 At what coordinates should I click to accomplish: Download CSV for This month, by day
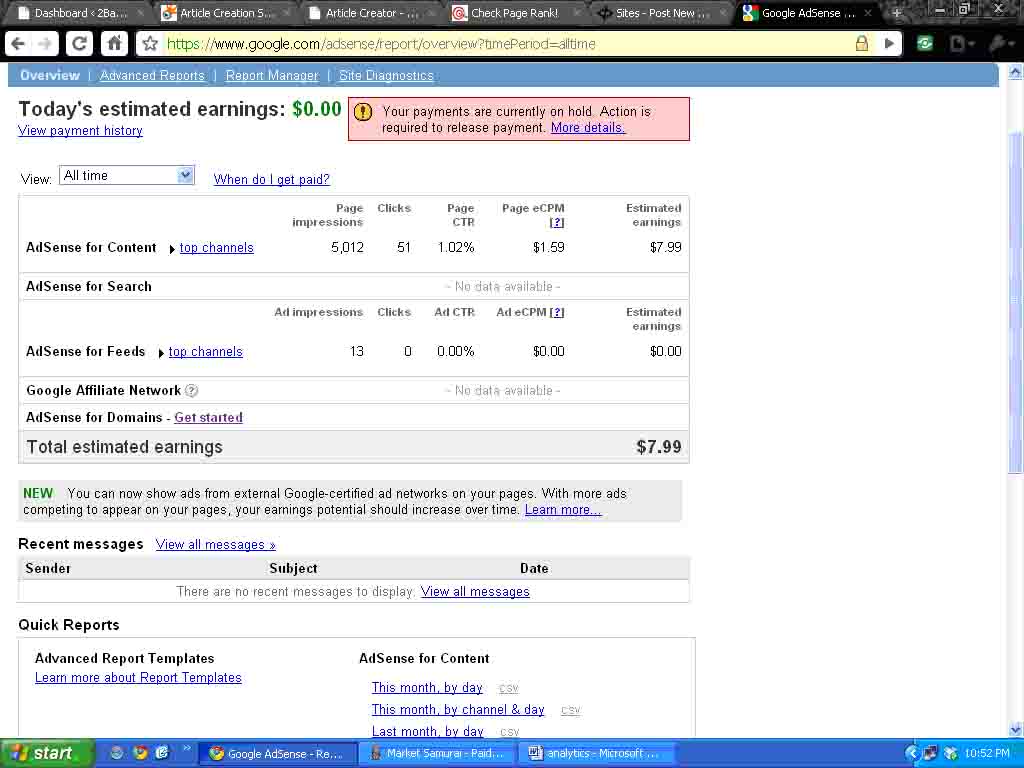point(509,688)
